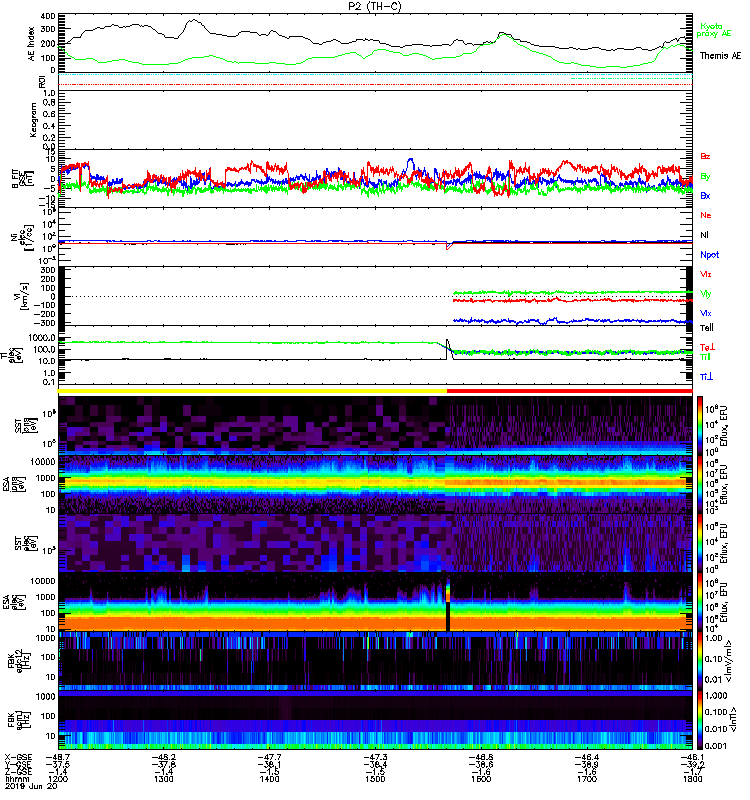Screen dimensions: 750x800
Task: Select the date label 2019 Jun 20
Action: click(x=31, y=786)
